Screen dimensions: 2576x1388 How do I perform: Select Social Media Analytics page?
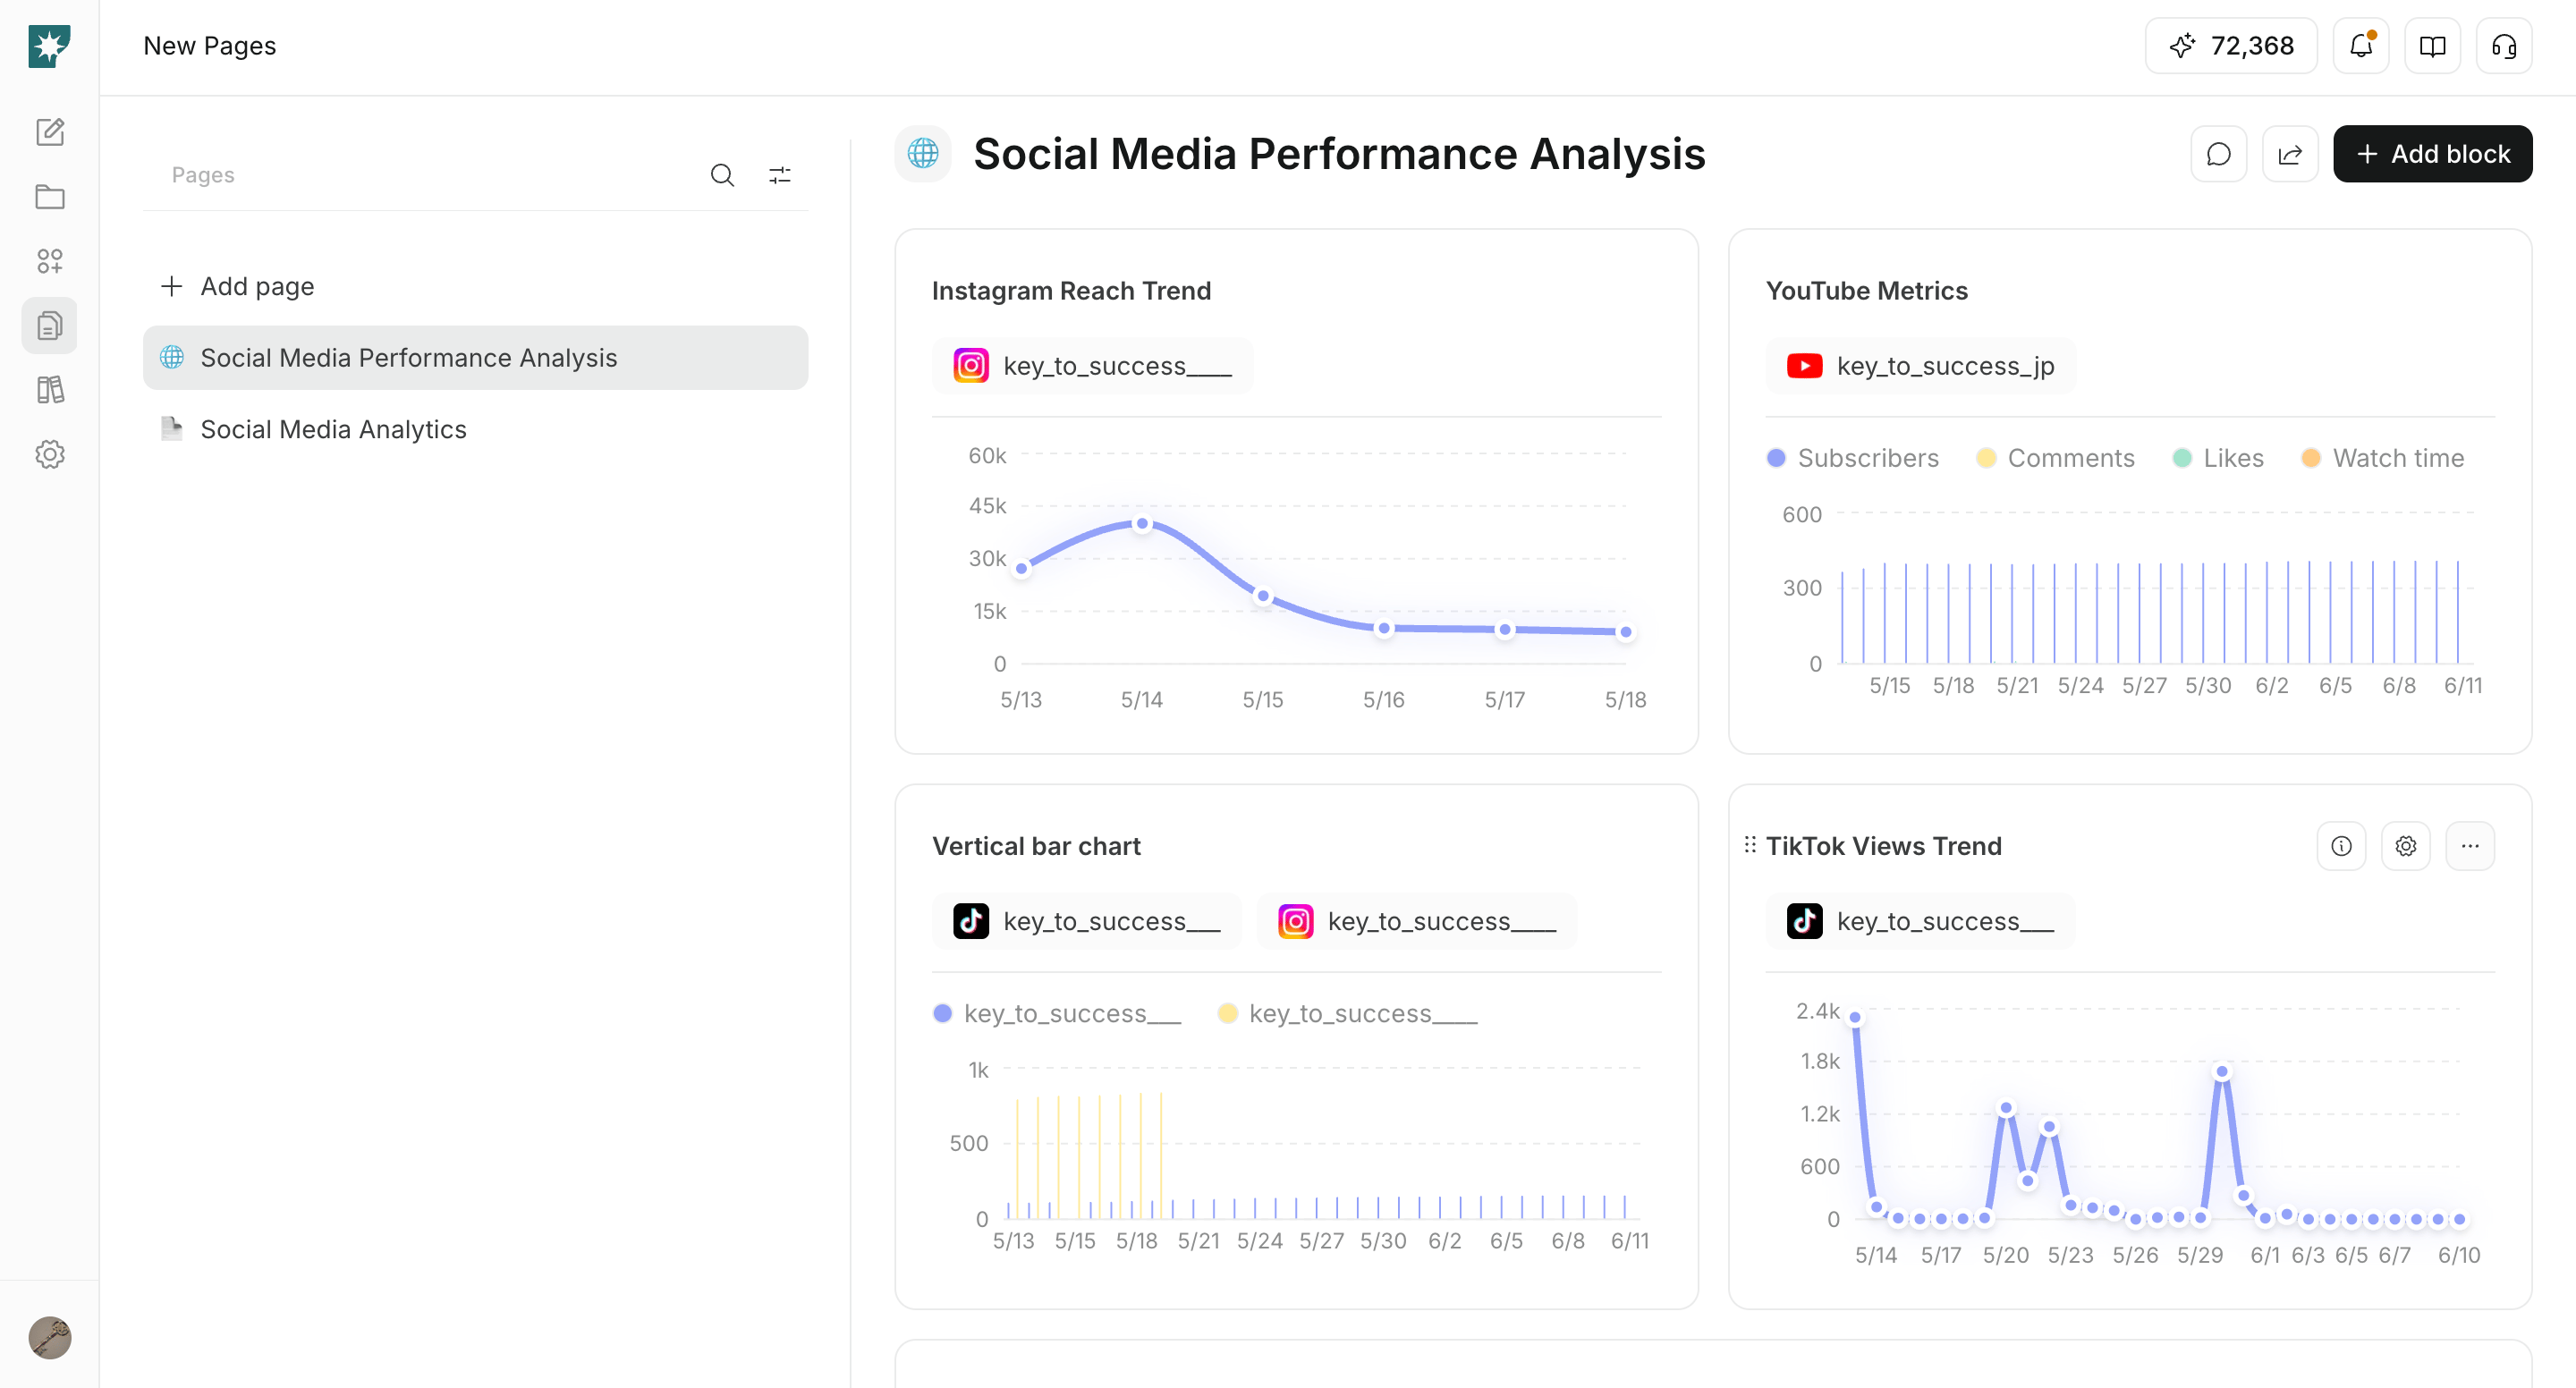click(x=475, y=429)
